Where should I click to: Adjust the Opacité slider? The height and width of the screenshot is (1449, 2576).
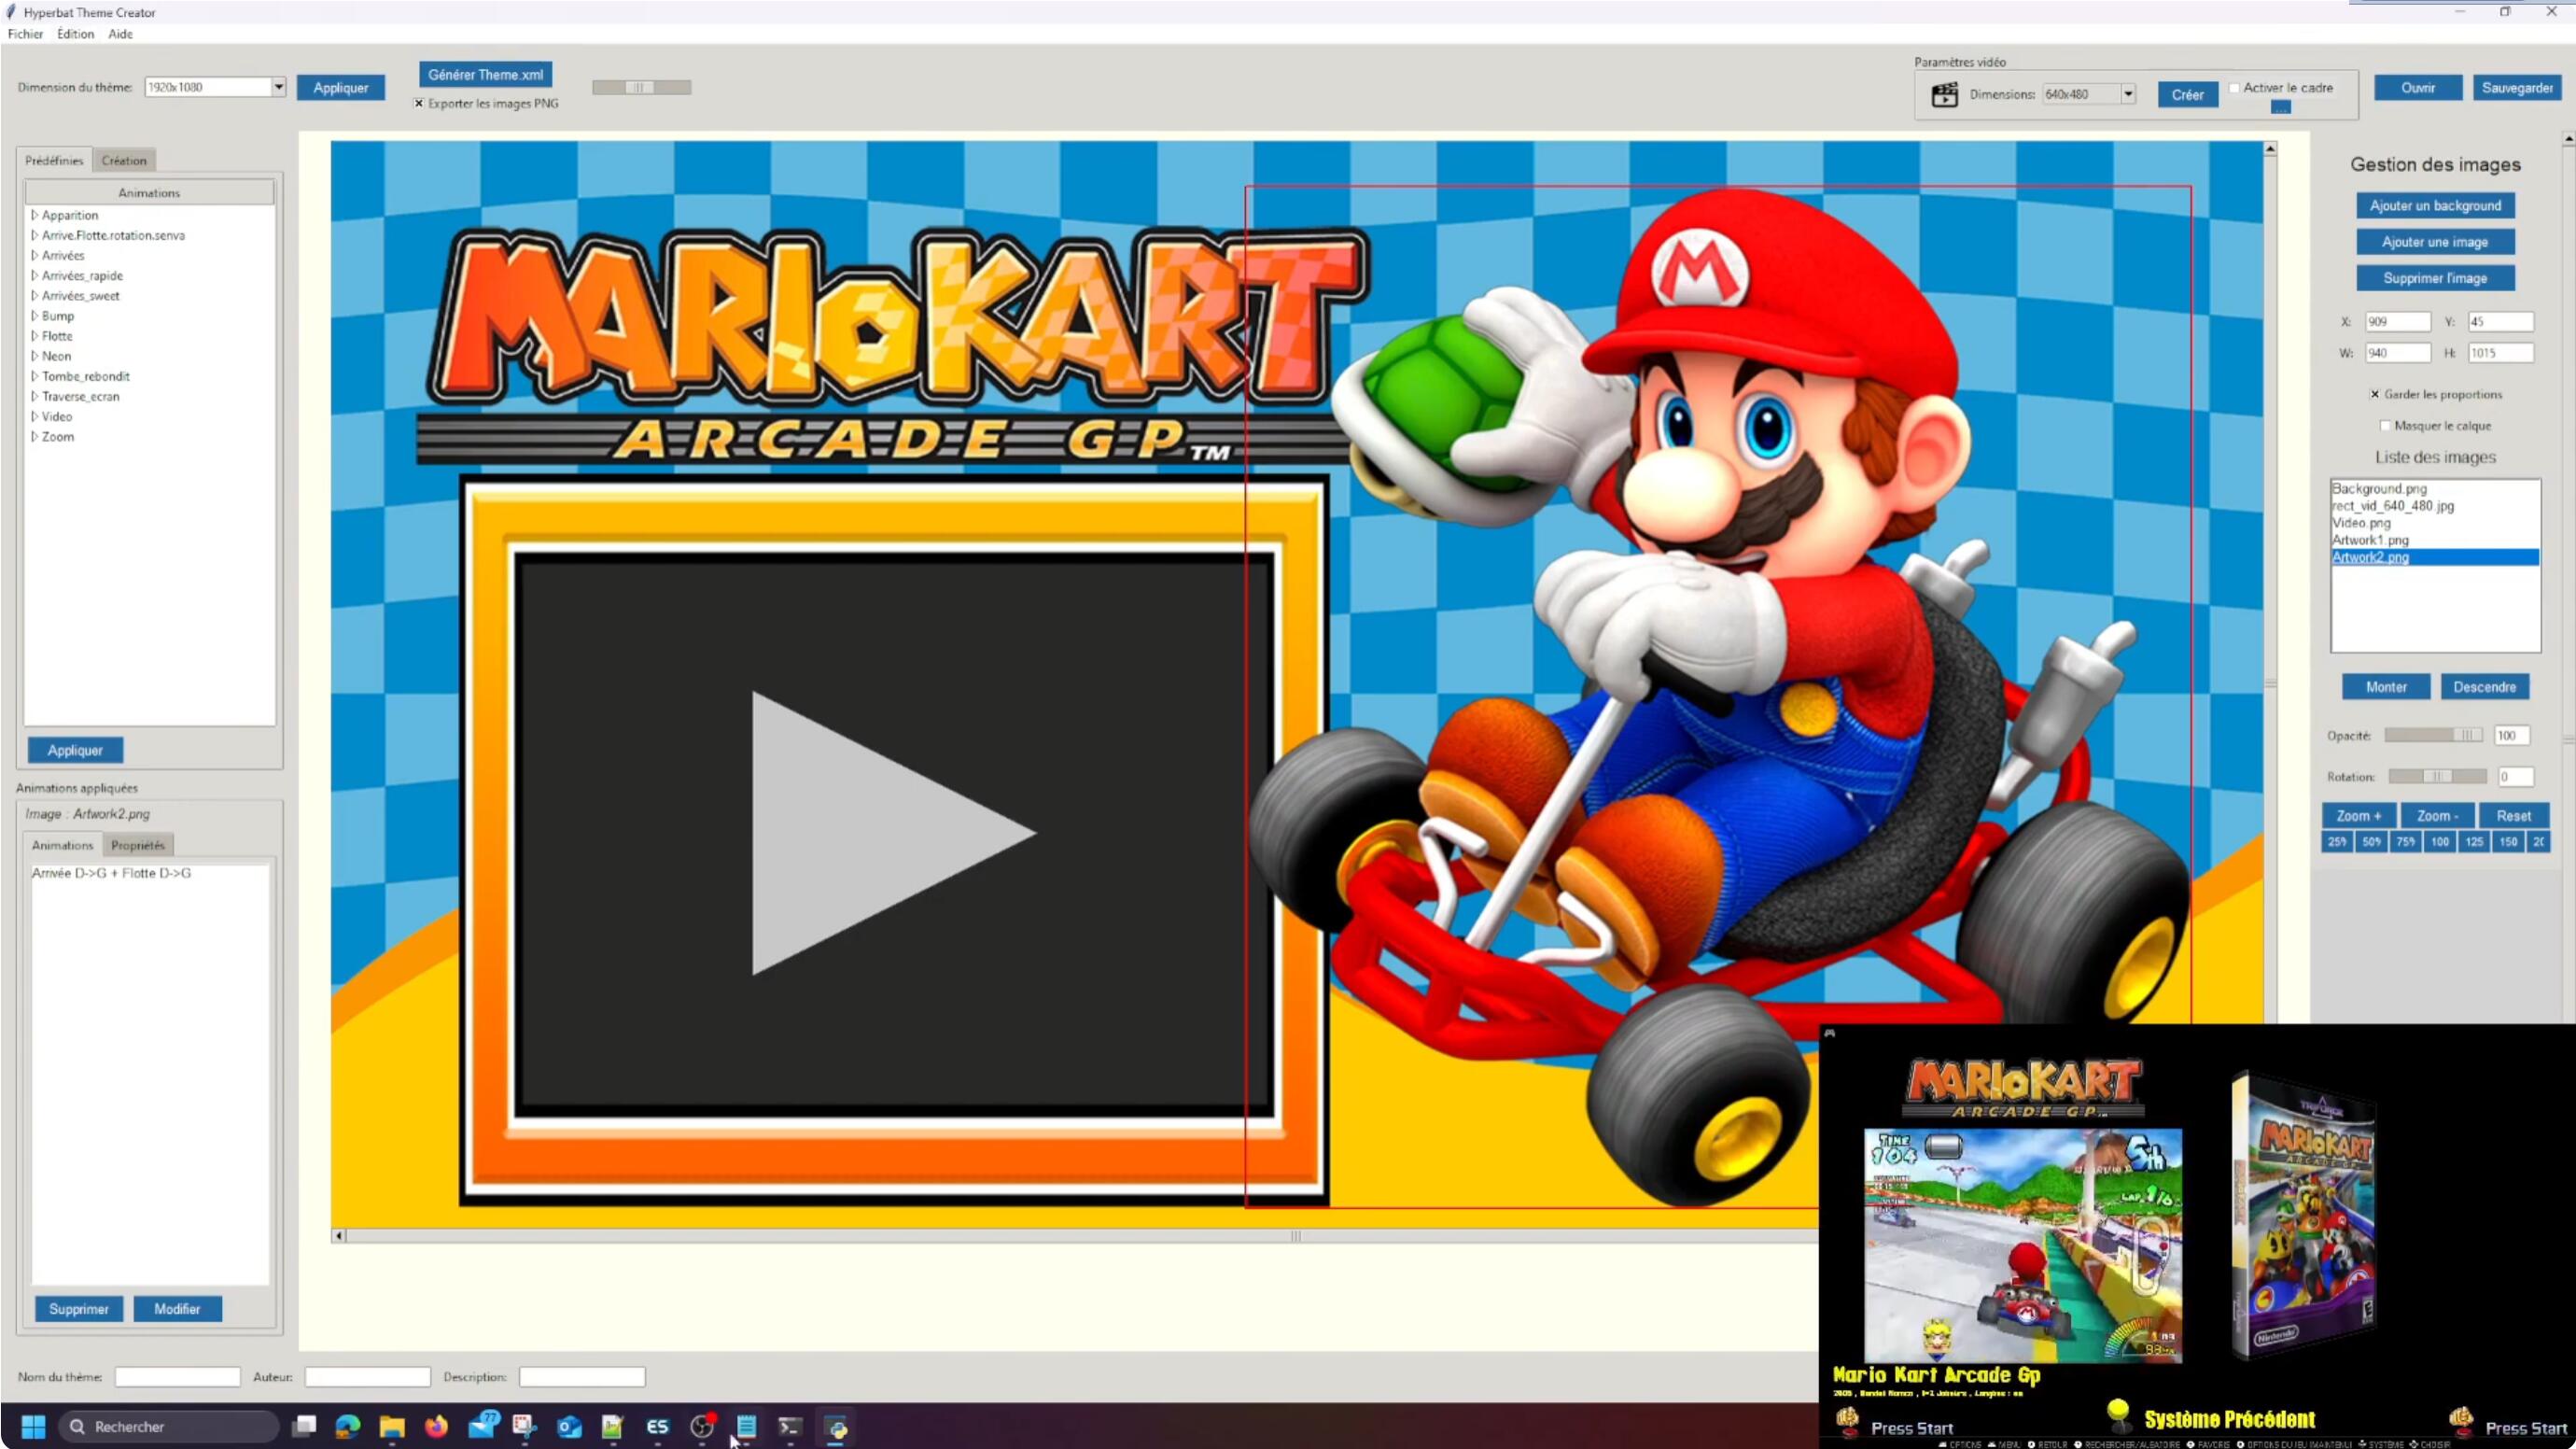(2434, 735)
